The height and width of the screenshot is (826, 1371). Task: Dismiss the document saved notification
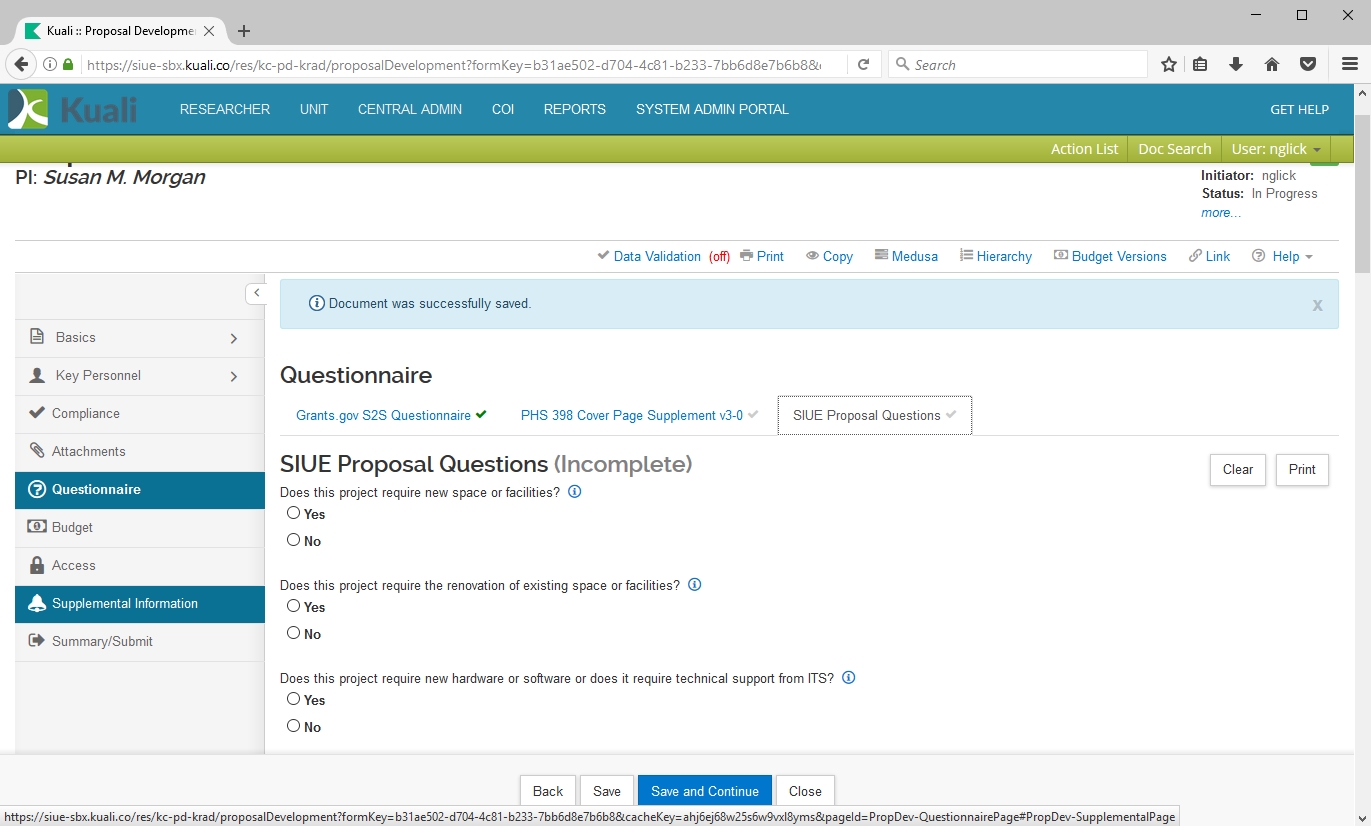[x=1317, y=305]
